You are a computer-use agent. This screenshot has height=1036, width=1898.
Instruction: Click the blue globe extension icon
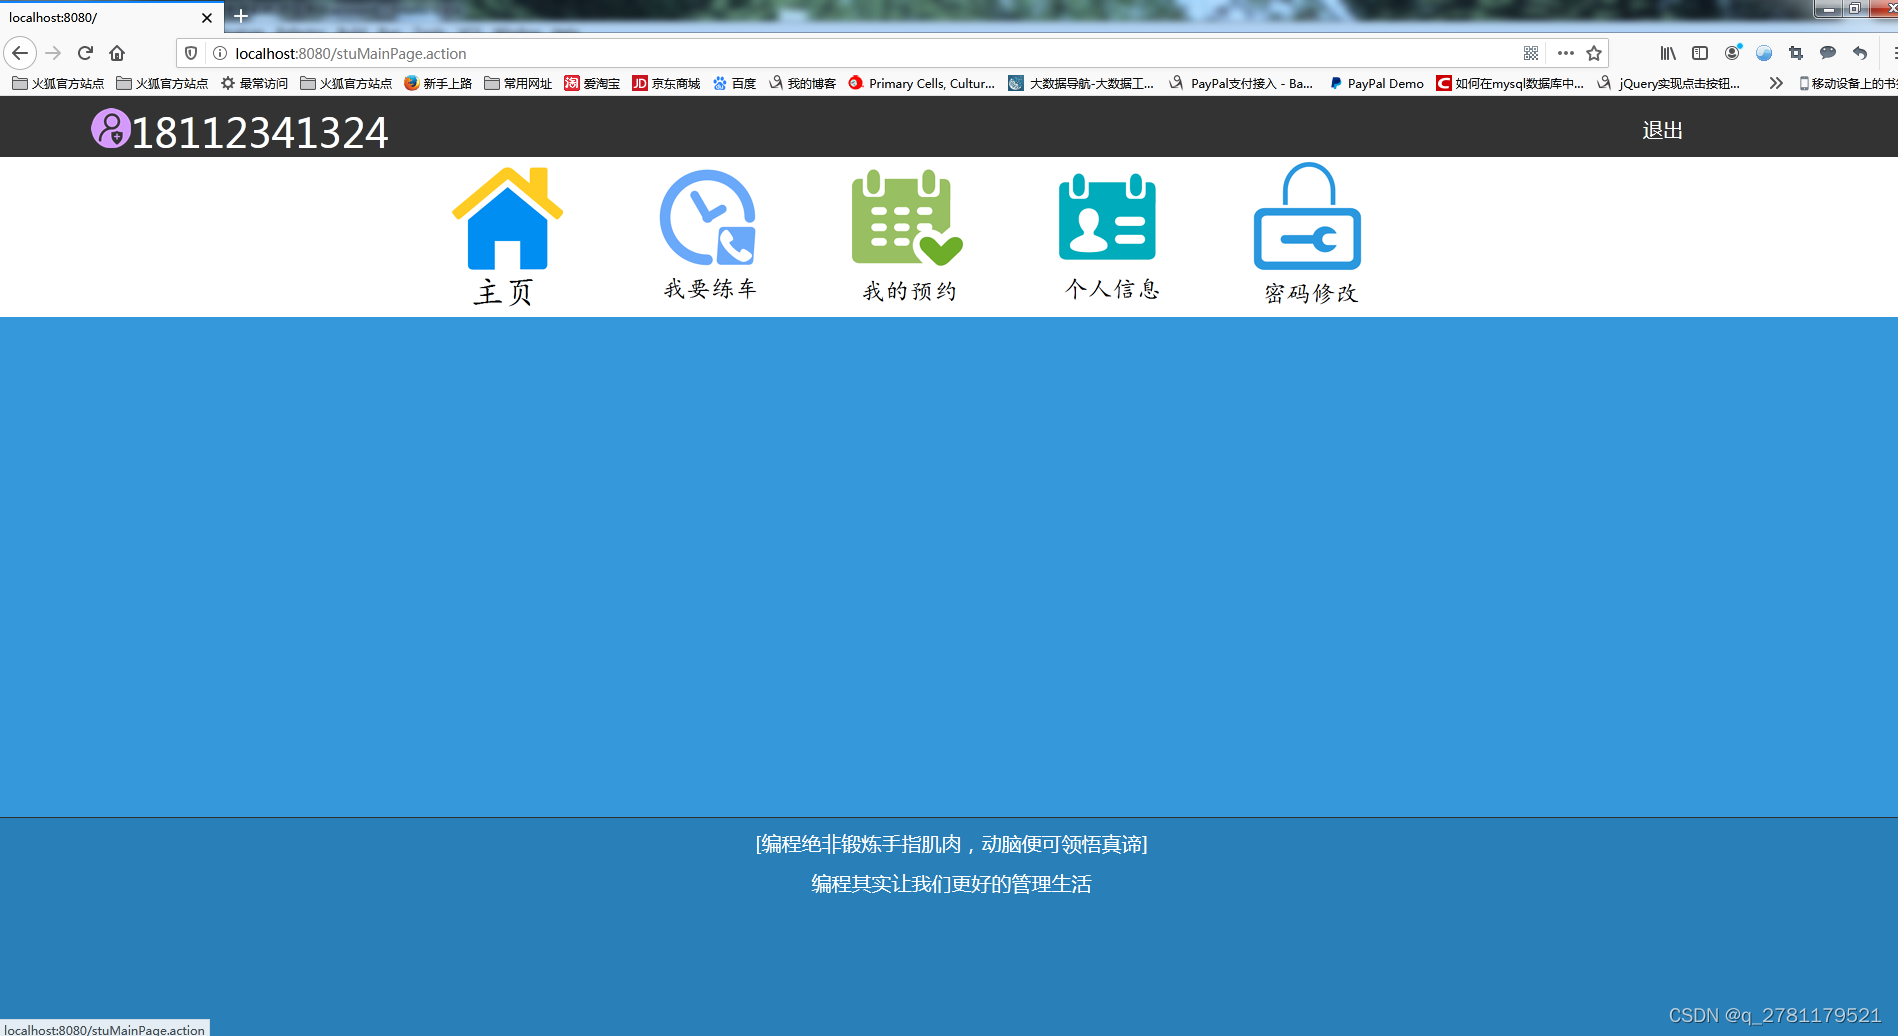[x=1764, y=53]
